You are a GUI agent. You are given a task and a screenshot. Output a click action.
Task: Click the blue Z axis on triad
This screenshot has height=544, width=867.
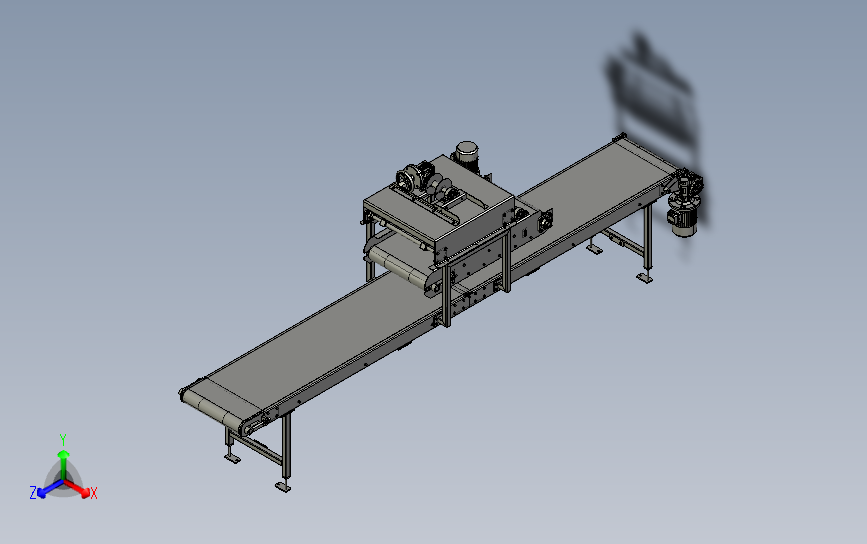[50, 489]
